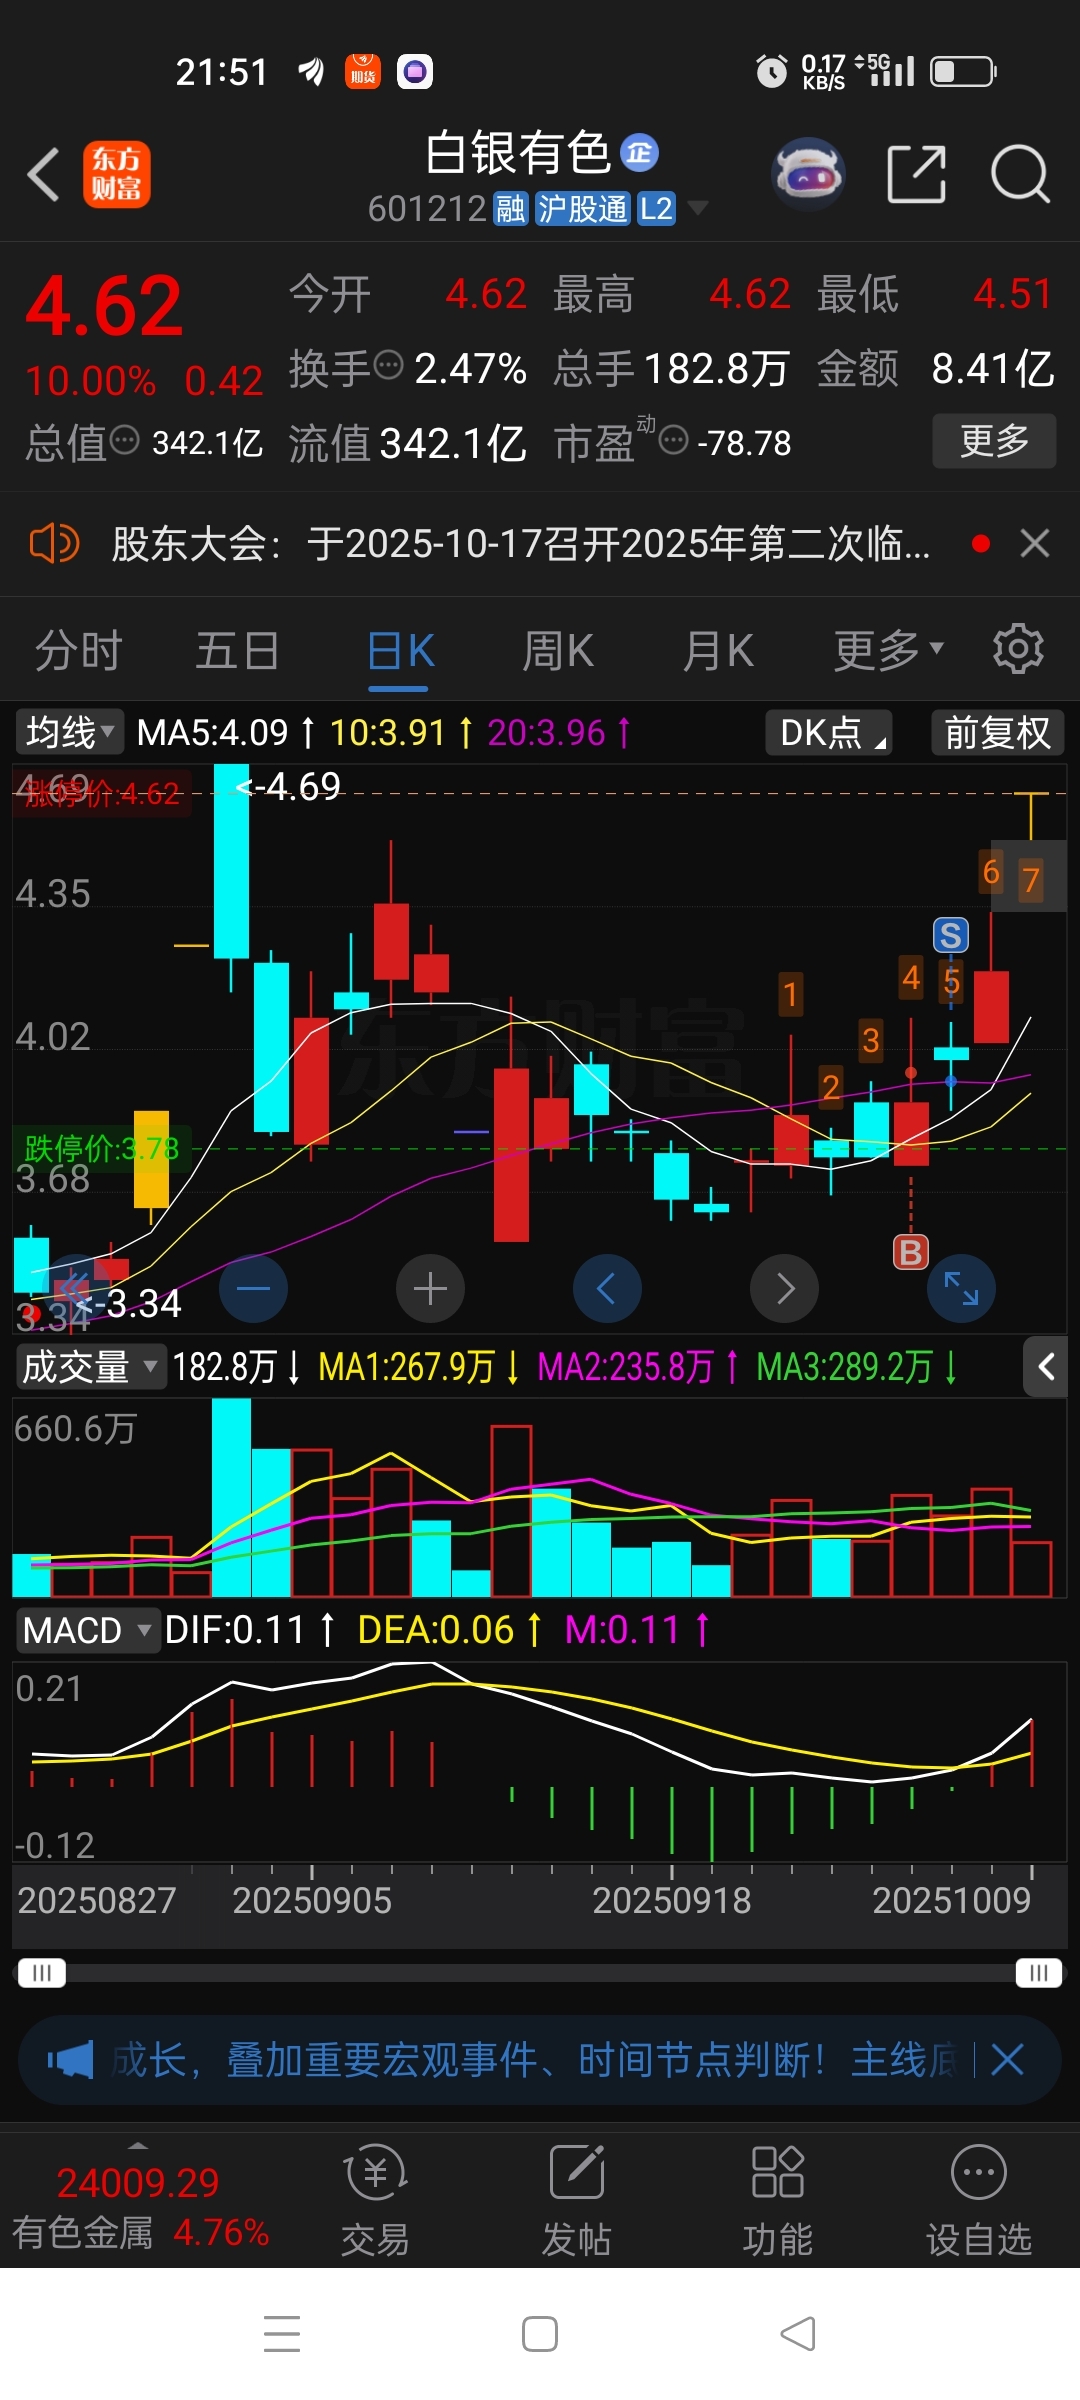Expand chart to fullscreen icon
Screen dimensions: 1080x2400
coord(961,1288)
